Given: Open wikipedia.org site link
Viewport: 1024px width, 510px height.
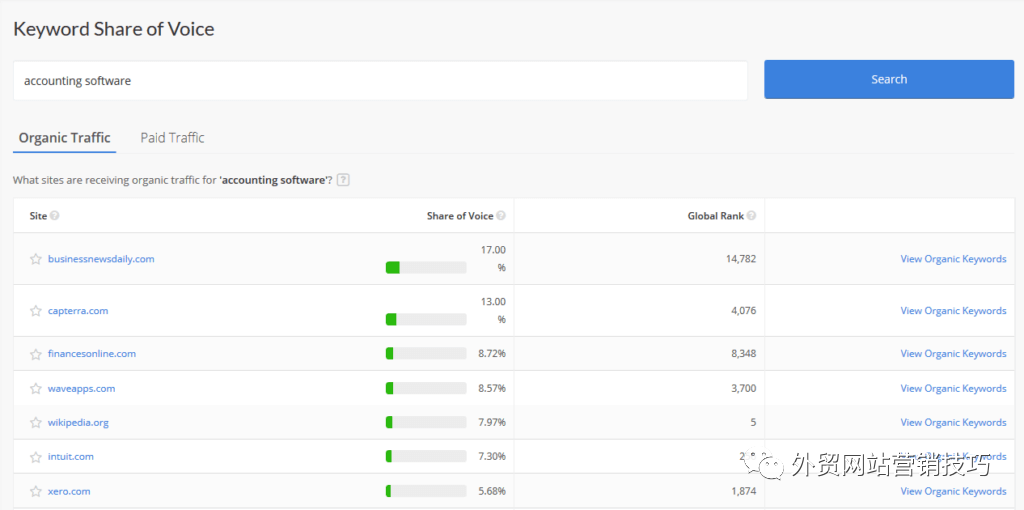Looking at the screenshot, I should (78, 422).
